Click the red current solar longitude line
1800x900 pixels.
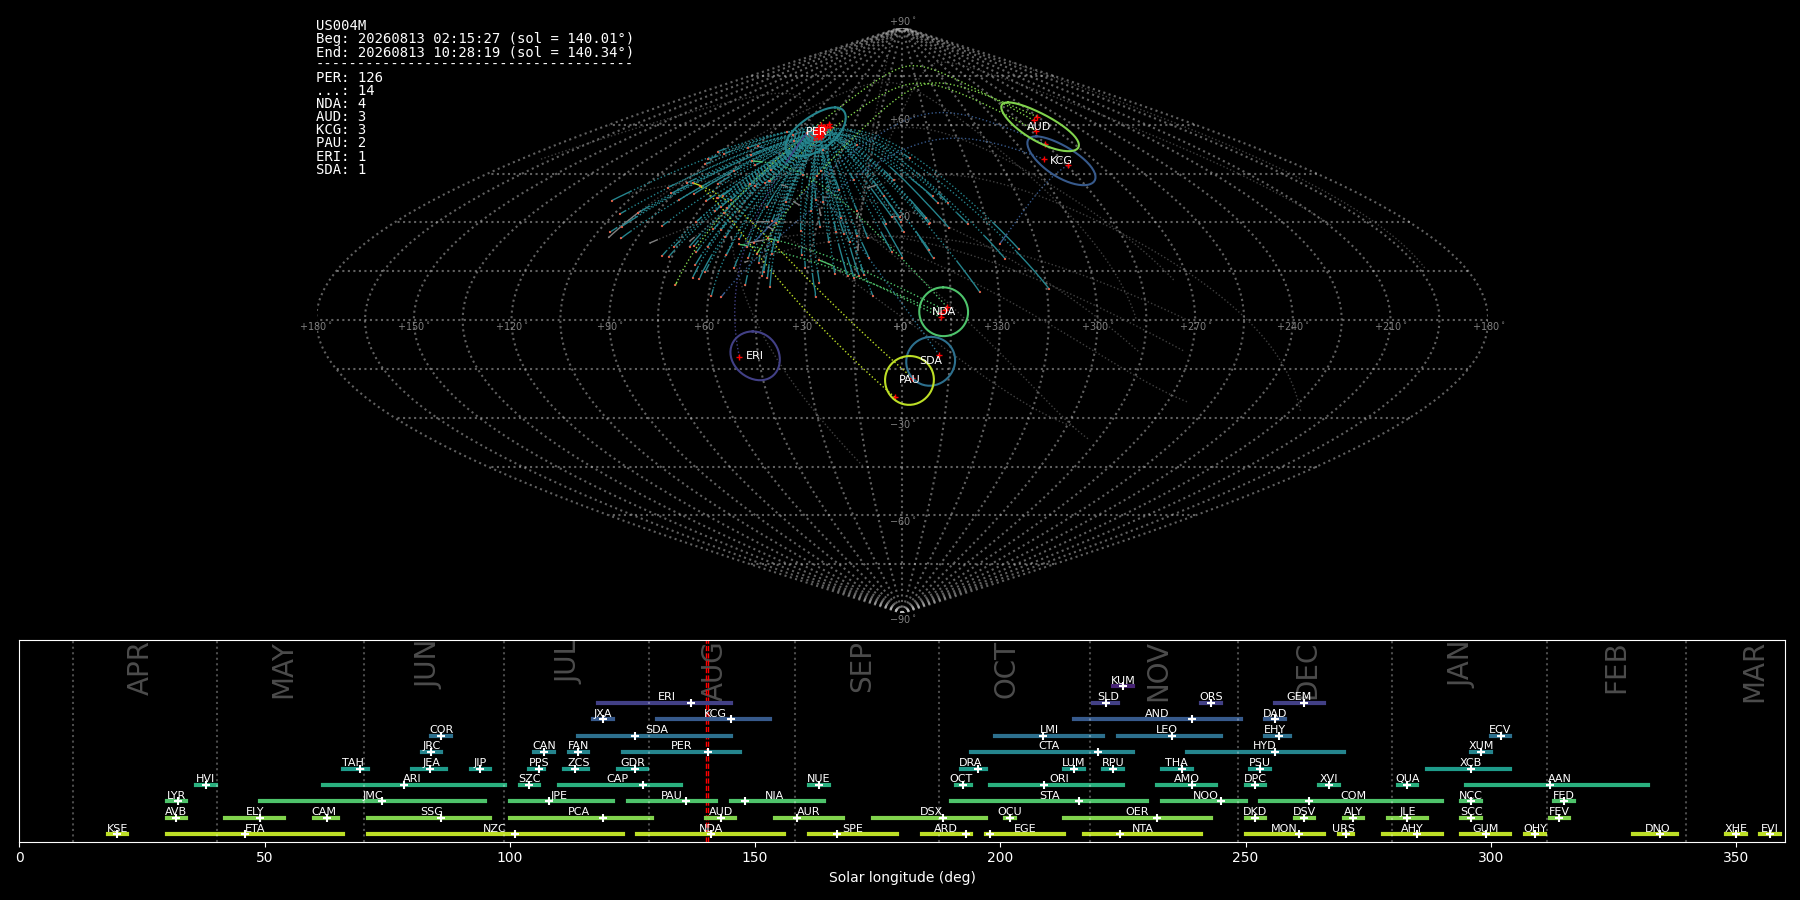click(707, 741)
